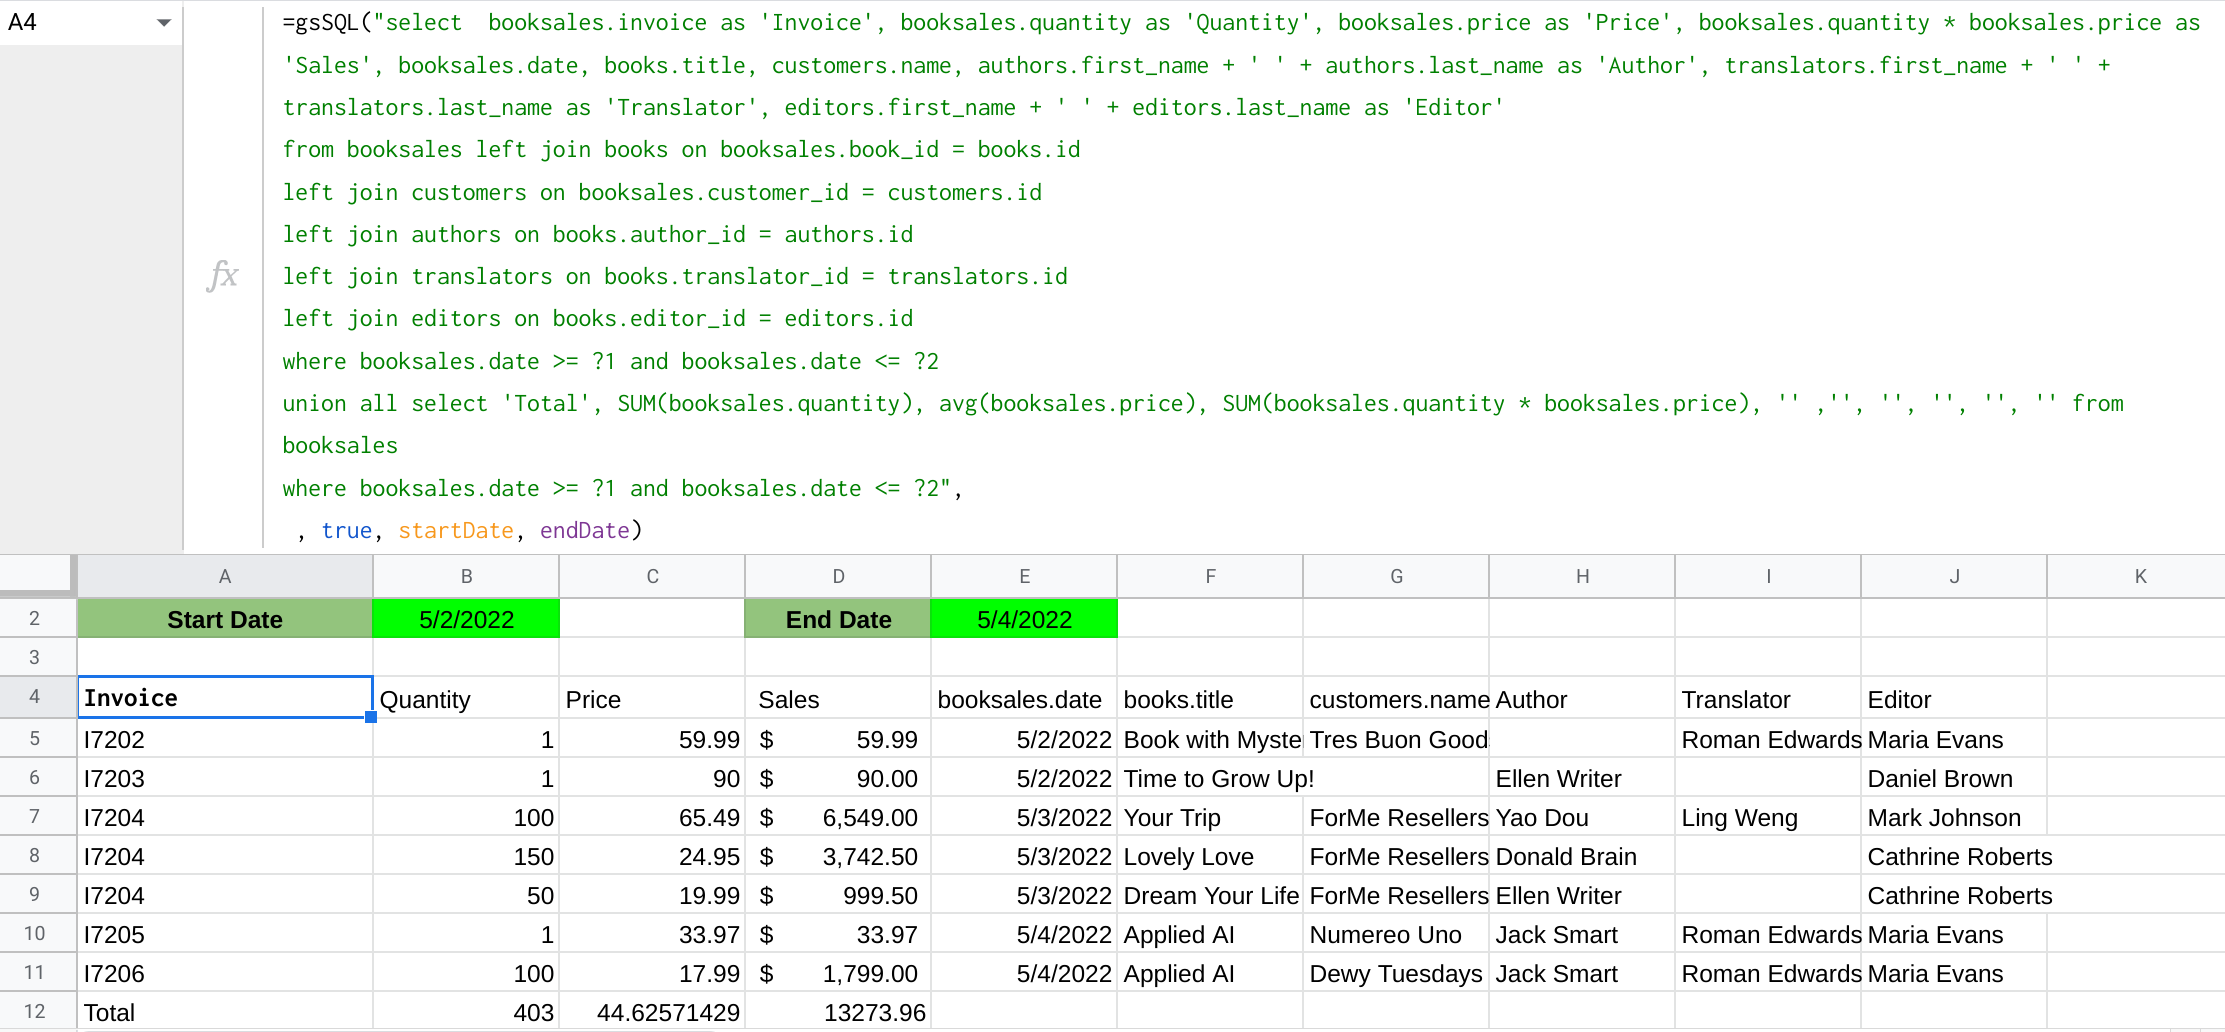This screenshot has width=2225, height=1032.
Task: Open the Name Box dropdown arrow
Action: click(163, 22)
